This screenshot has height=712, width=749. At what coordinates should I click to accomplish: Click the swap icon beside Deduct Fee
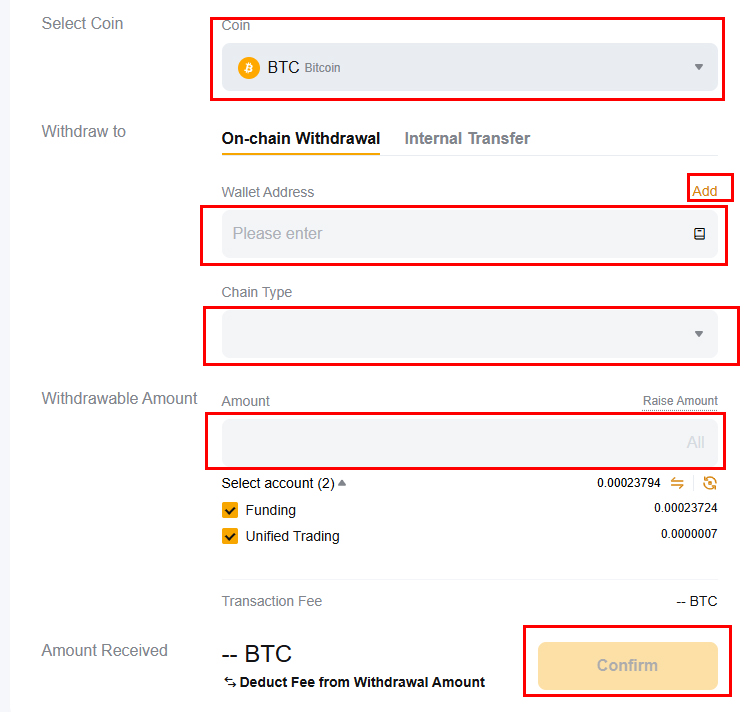pyautogui.click(x=229, y=682)
